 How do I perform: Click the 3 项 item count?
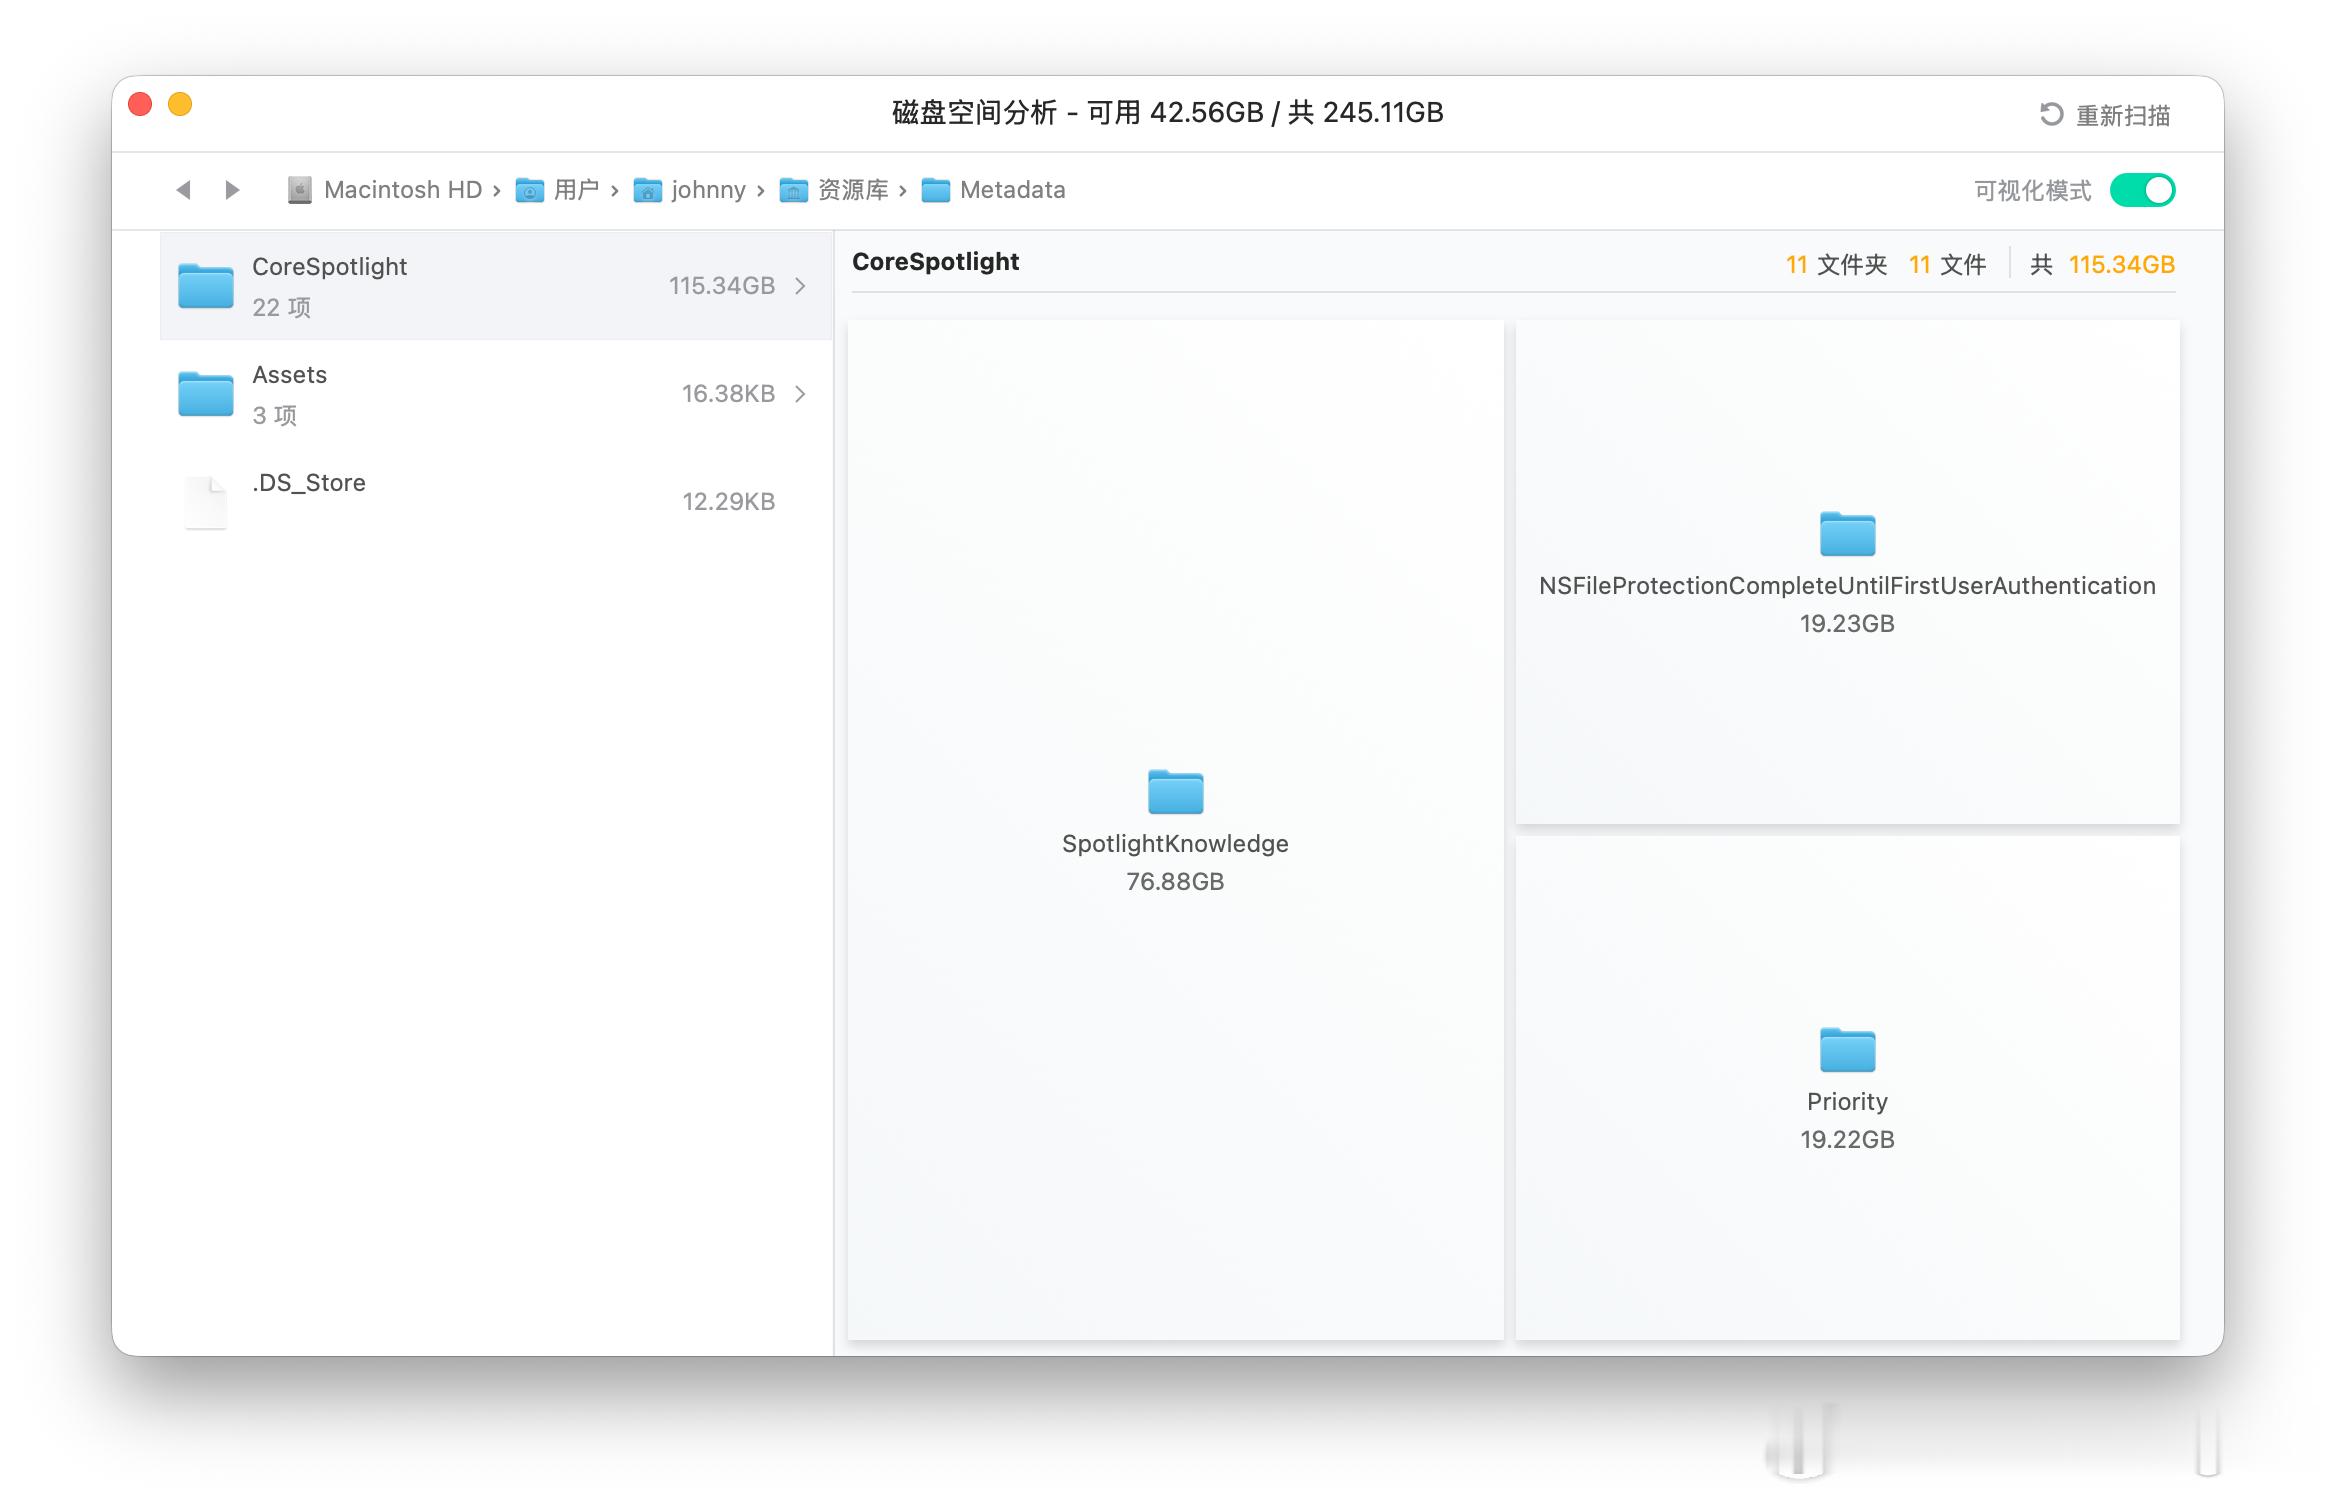tap(274, 415)
